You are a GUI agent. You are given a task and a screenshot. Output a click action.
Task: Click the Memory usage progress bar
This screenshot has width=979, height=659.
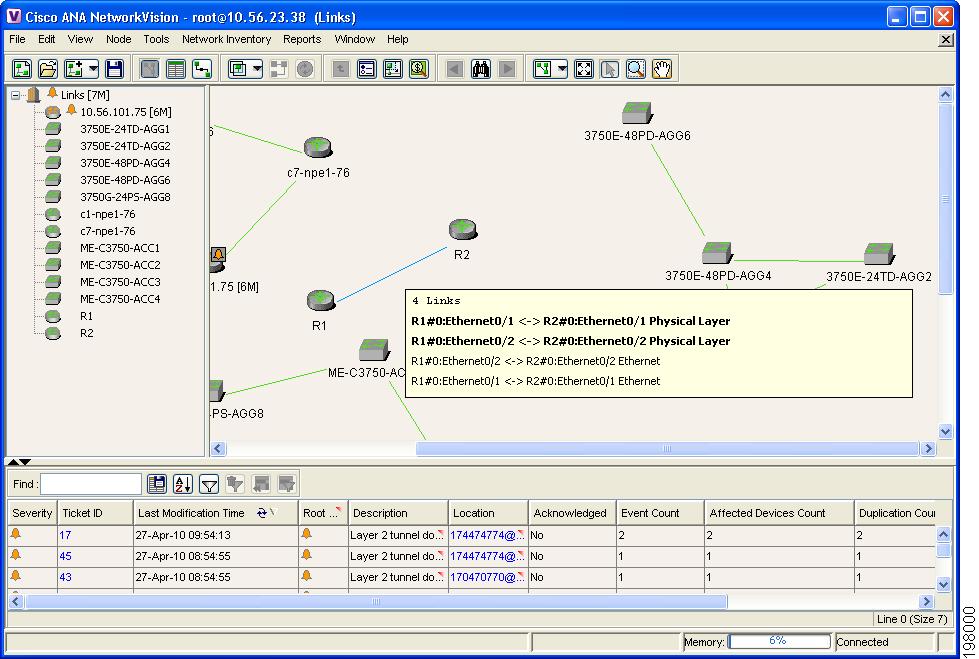pyautogui.click(x=779, y=642)
